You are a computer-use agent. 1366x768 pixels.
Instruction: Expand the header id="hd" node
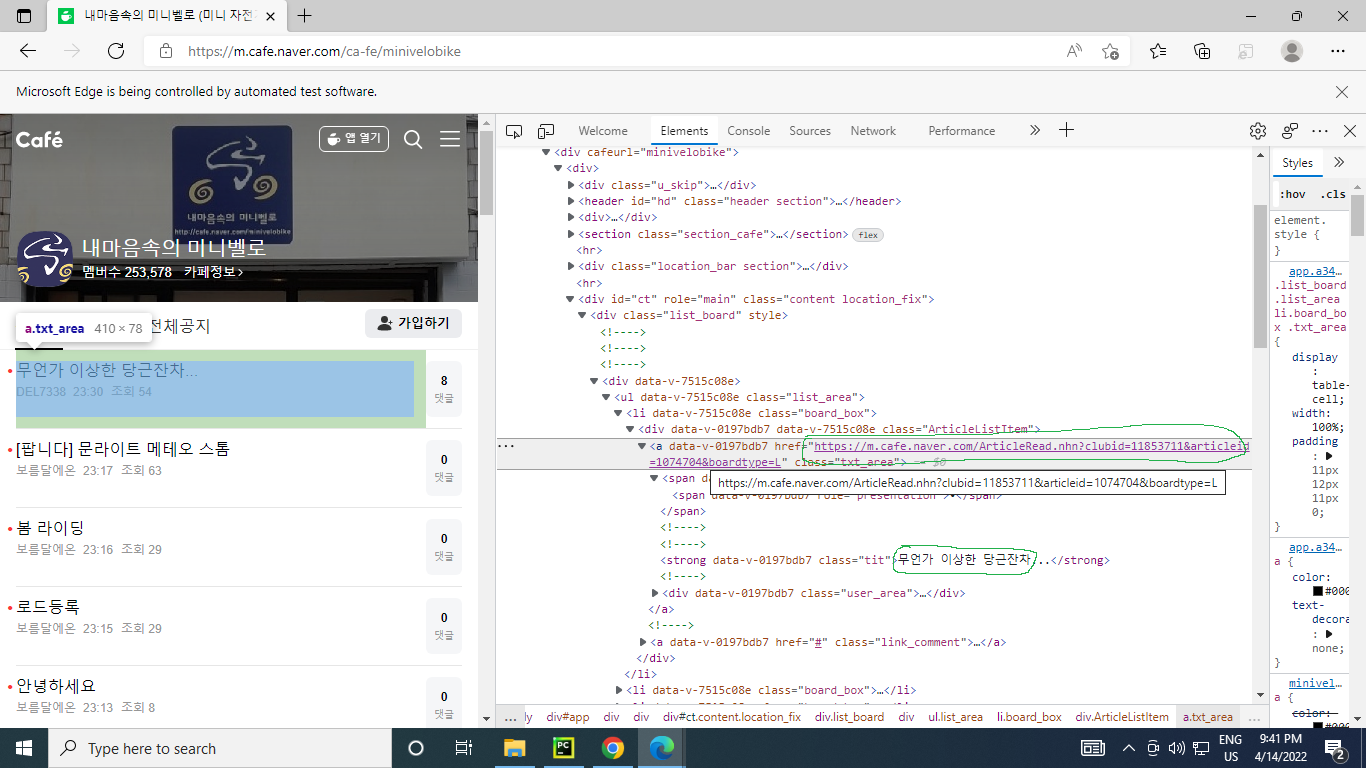pyautogui.click(x=571, y=201)
